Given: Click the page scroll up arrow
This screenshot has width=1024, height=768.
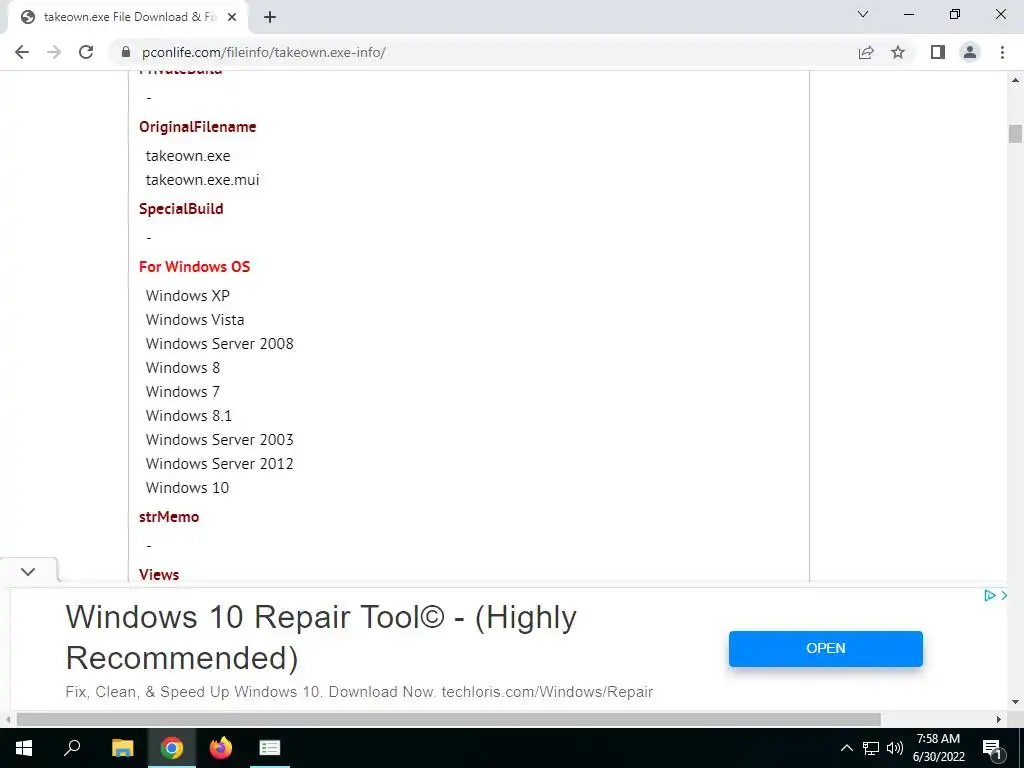Looking at the screenshot, I should [1015, 80].
